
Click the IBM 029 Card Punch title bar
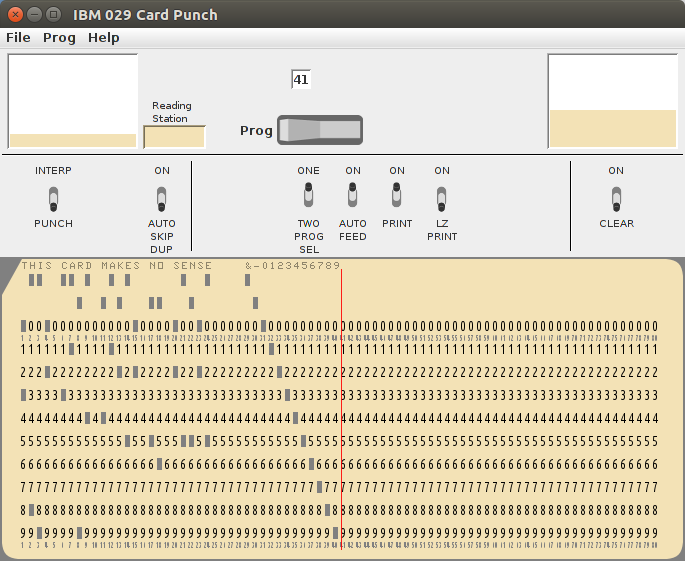400,14
